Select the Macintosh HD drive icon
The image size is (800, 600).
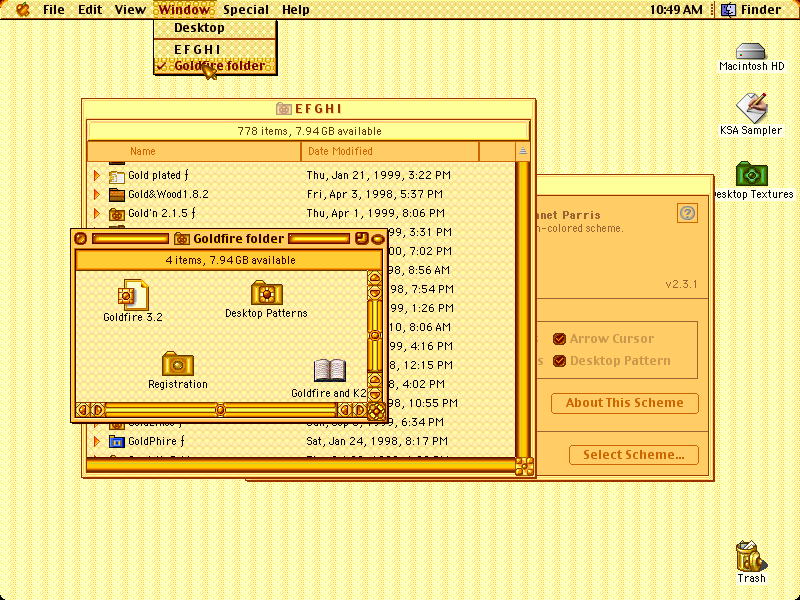pyautogui.click(x=751, y=51)
